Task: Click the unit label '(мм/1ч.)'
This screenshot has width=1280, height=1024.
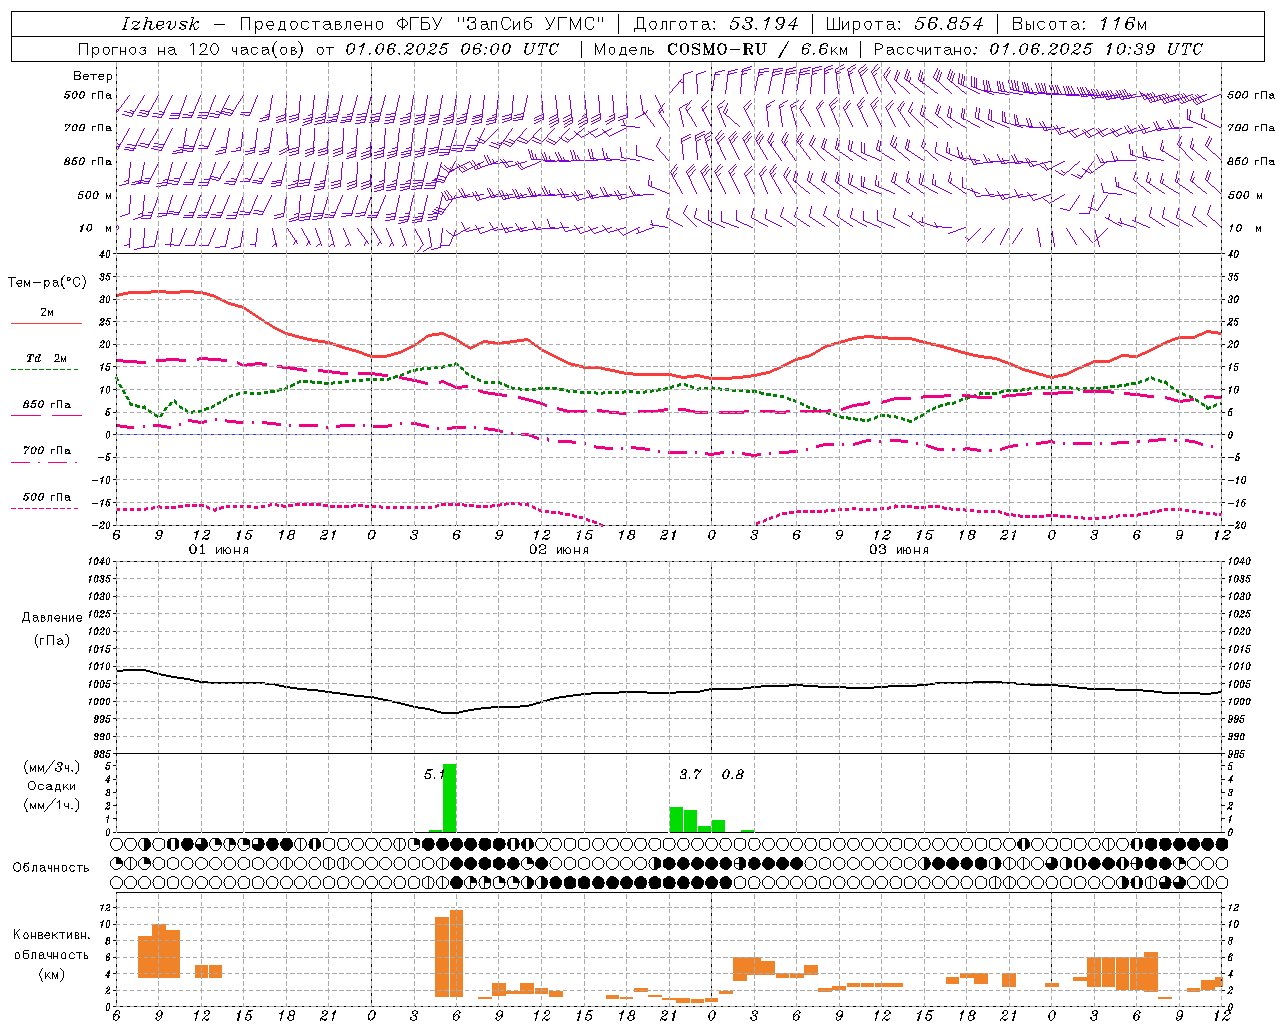Action: tap(52, 805)
